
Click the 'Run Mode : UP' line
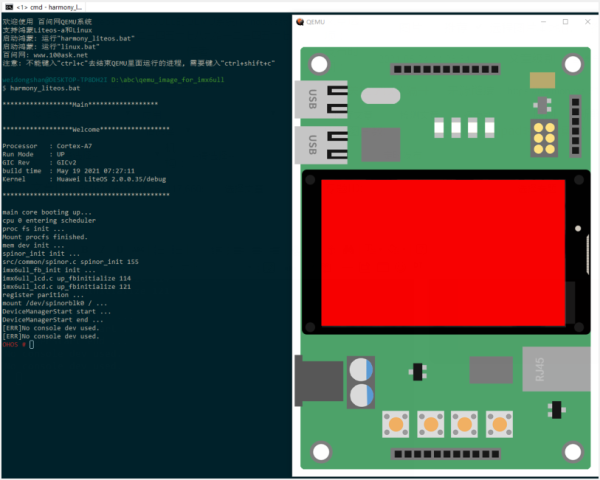coord(34,154)
